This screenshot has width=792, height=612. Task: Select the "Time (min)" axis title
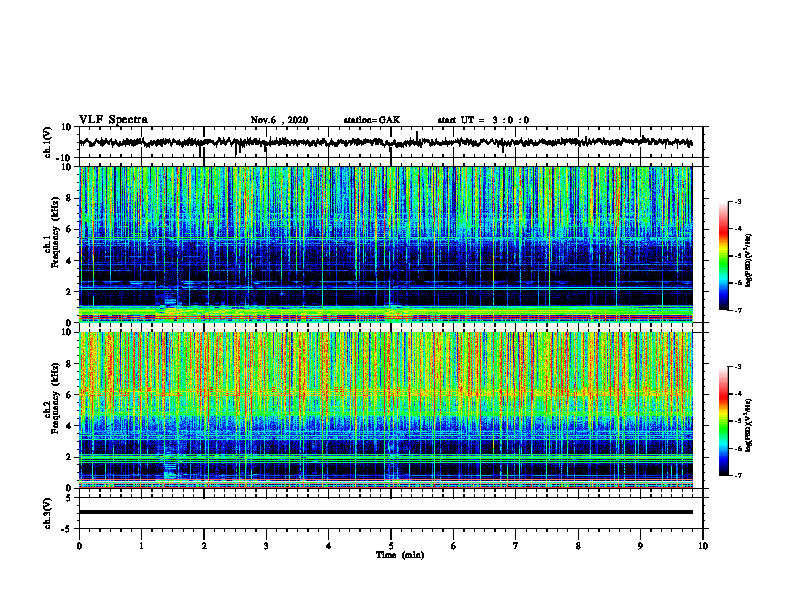tap(400, 555)
